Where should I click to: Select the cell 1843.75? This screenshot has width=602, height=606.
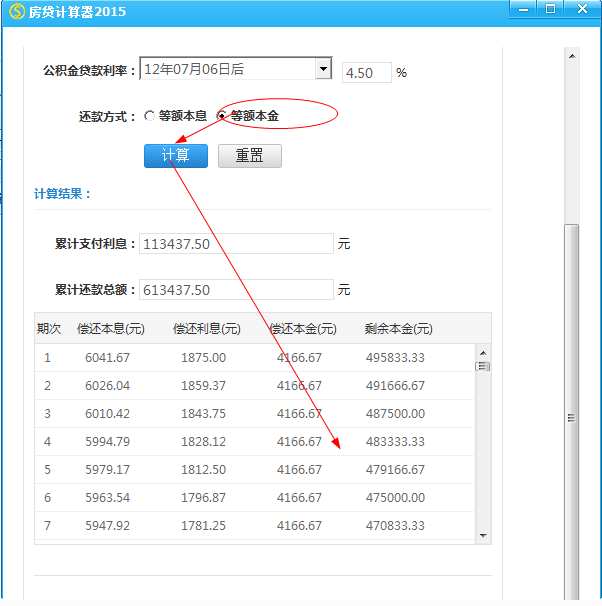click(204, 414)
